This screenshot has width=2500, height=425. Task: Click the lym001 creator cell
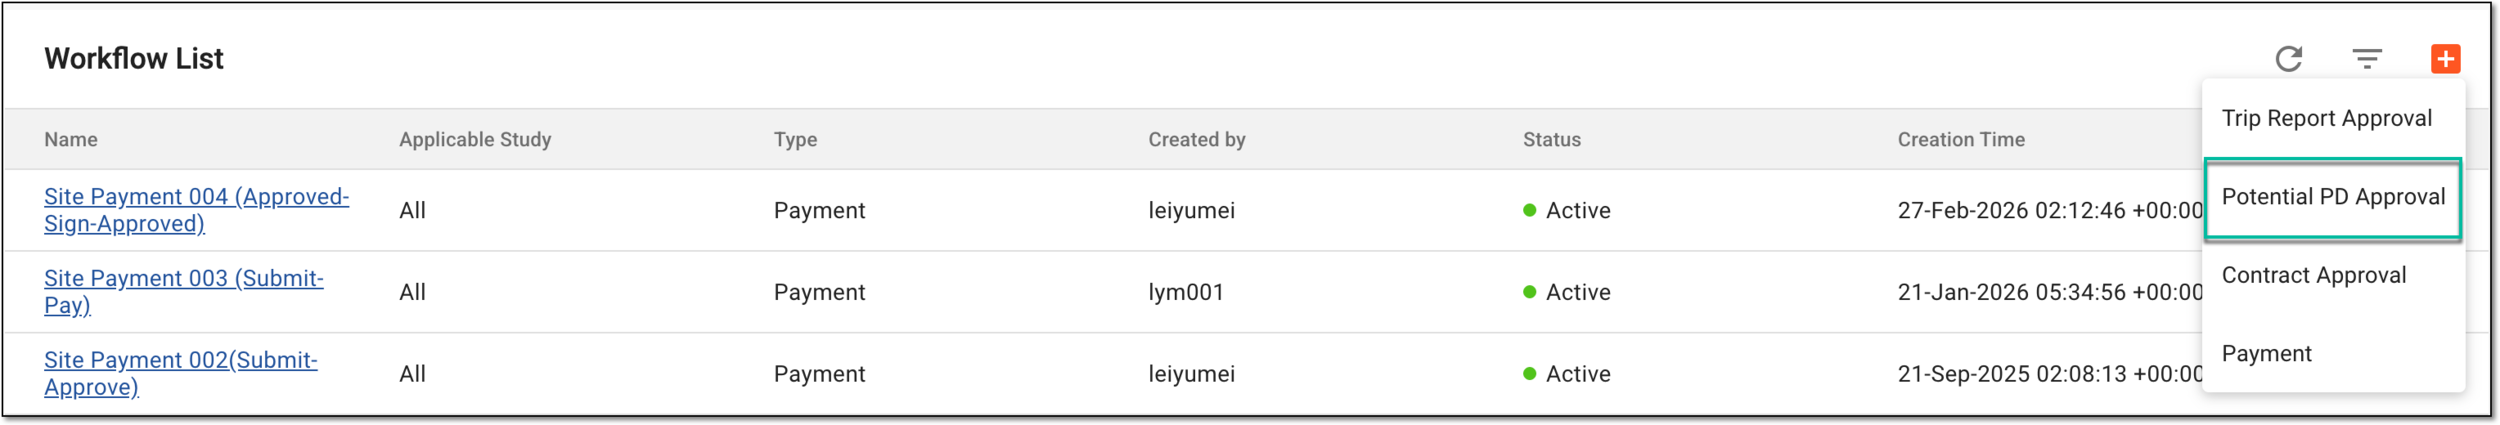[x=1186, y=293]
